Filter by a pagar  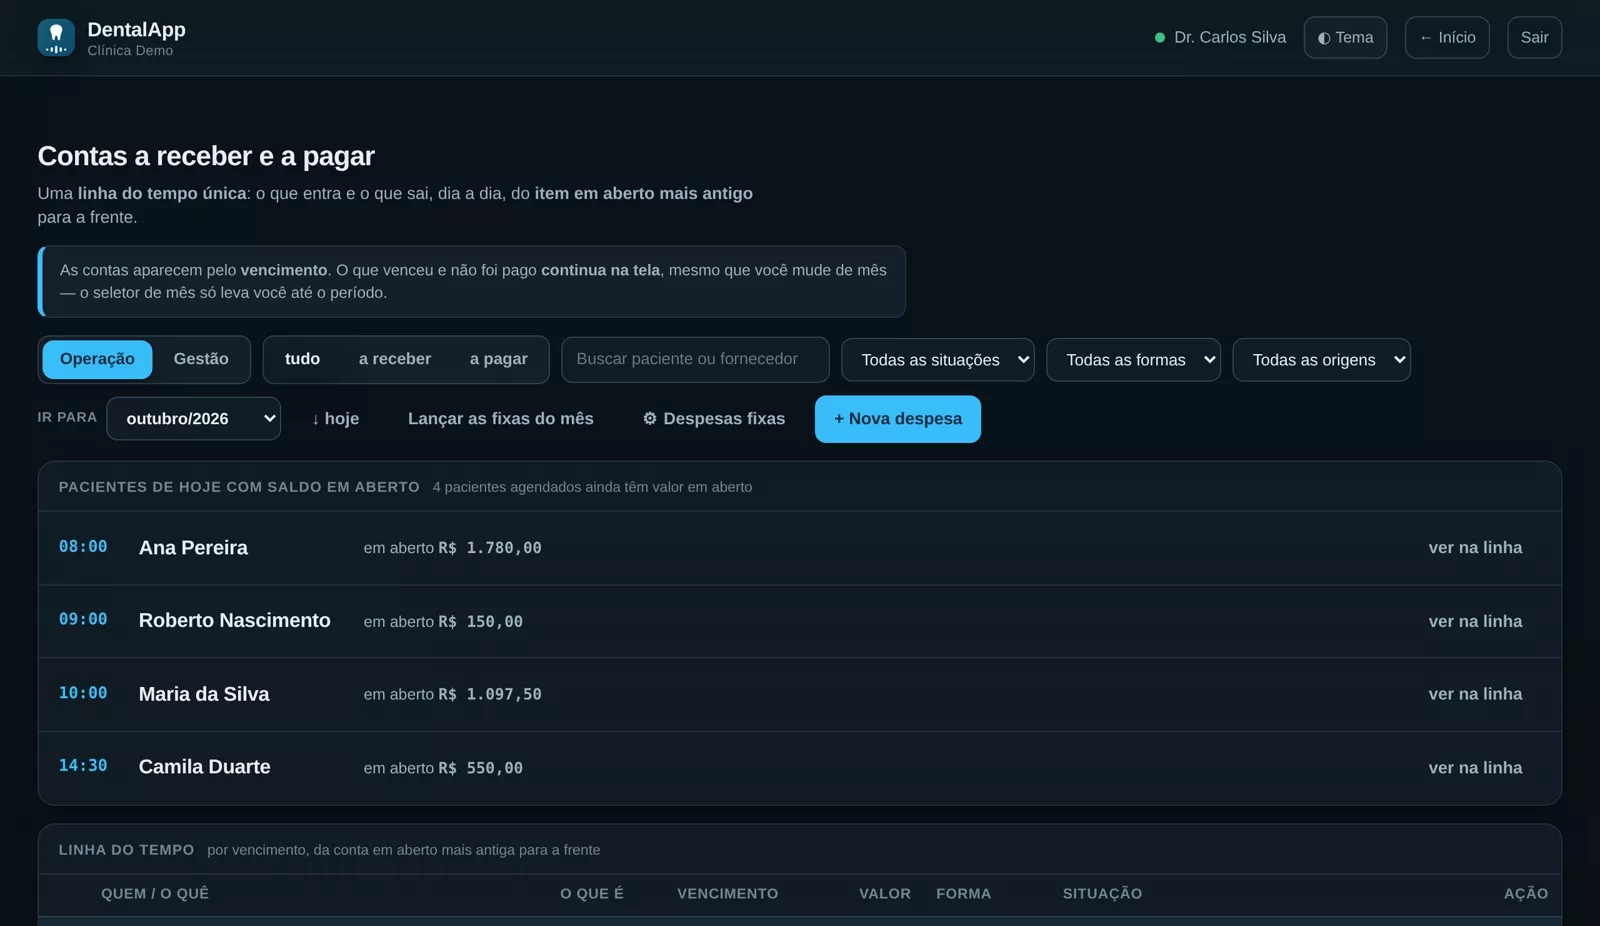click(x=498, y=359)
